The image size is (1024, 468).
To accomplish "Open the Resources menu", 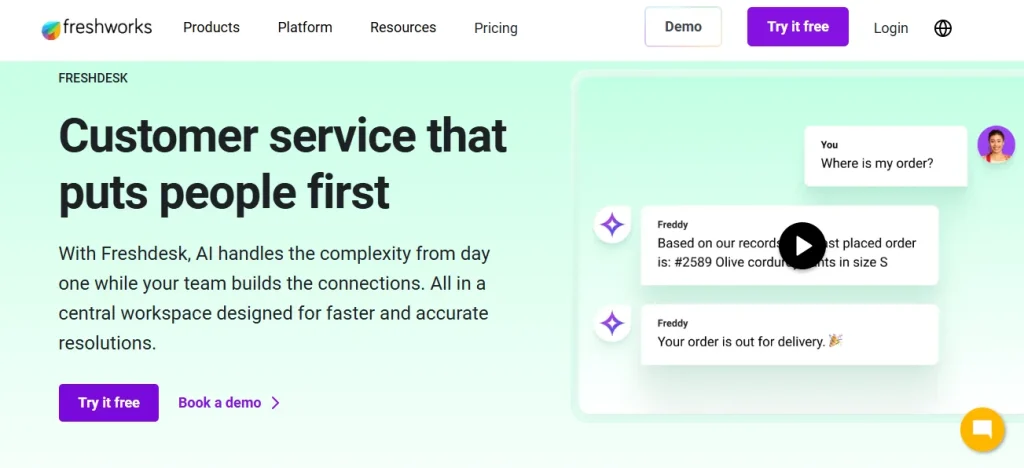I will [403, 27].
